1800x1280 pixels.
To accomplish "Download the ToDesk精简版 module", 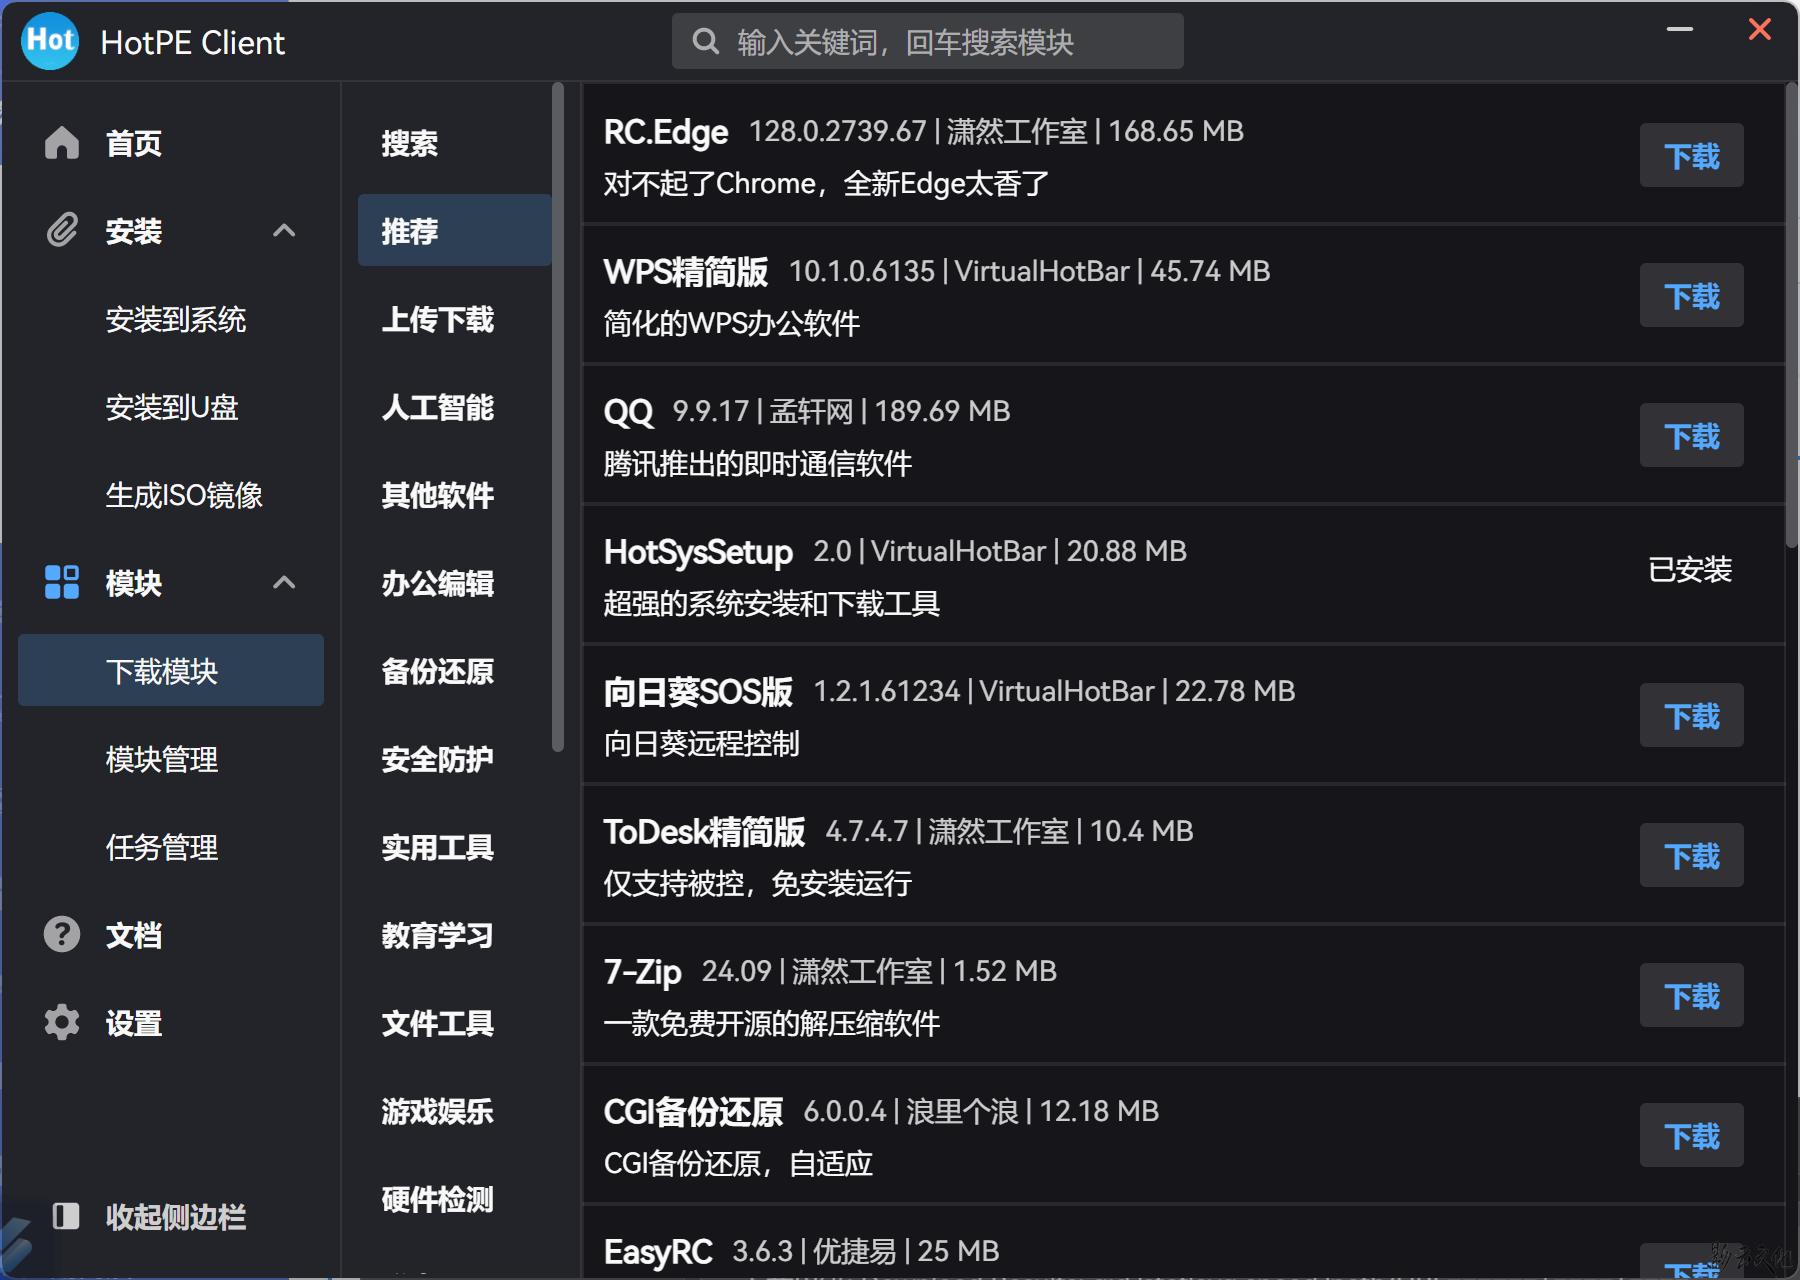I will [x=1691, y=855].
